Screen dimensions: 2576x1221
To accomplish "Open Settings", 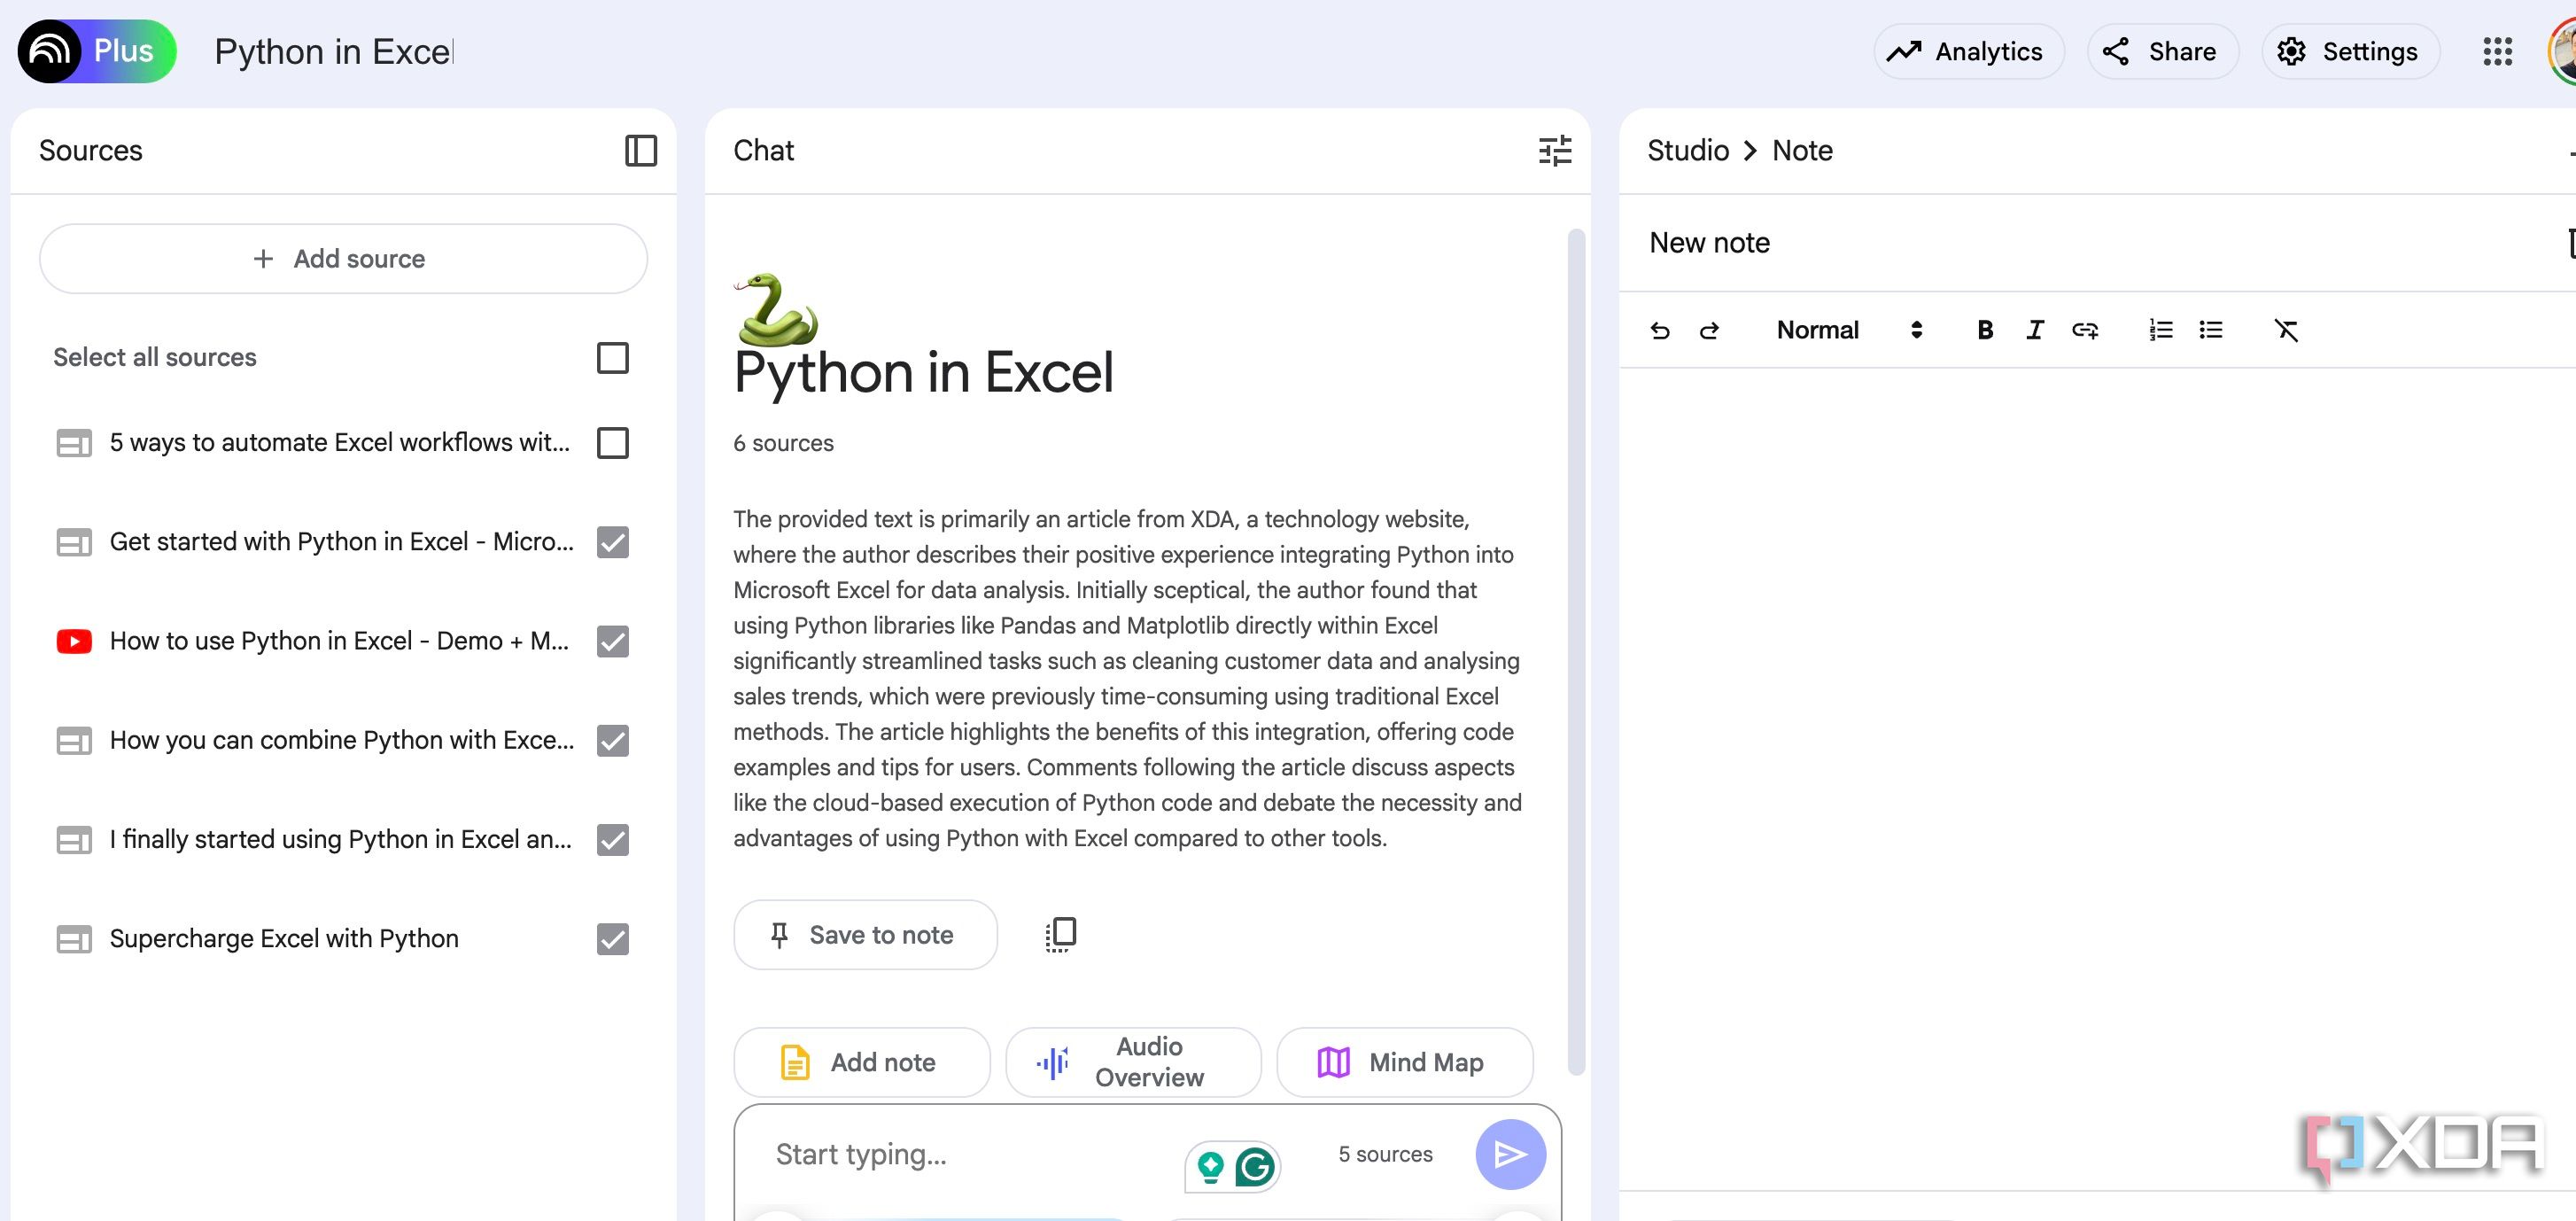I will [x=2350, y=52].
